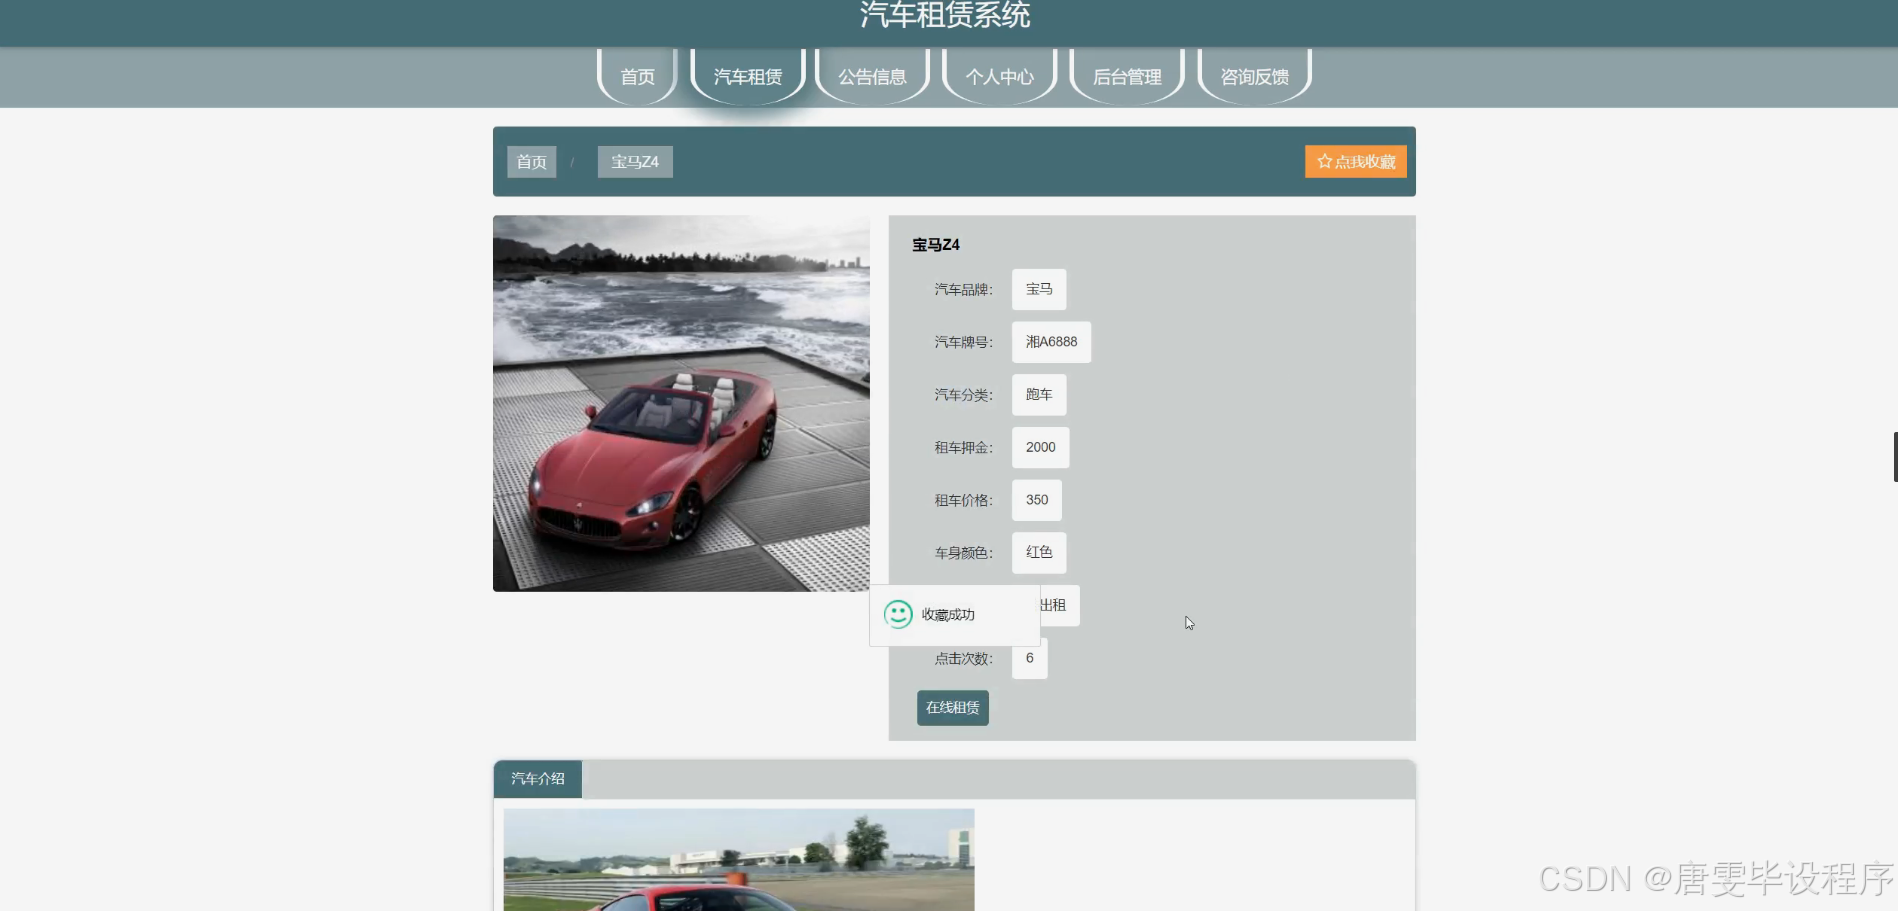Viewport: 1898px width, 911px height.
Task: Go to the 个人中心 tab
Action: (999, 76)
